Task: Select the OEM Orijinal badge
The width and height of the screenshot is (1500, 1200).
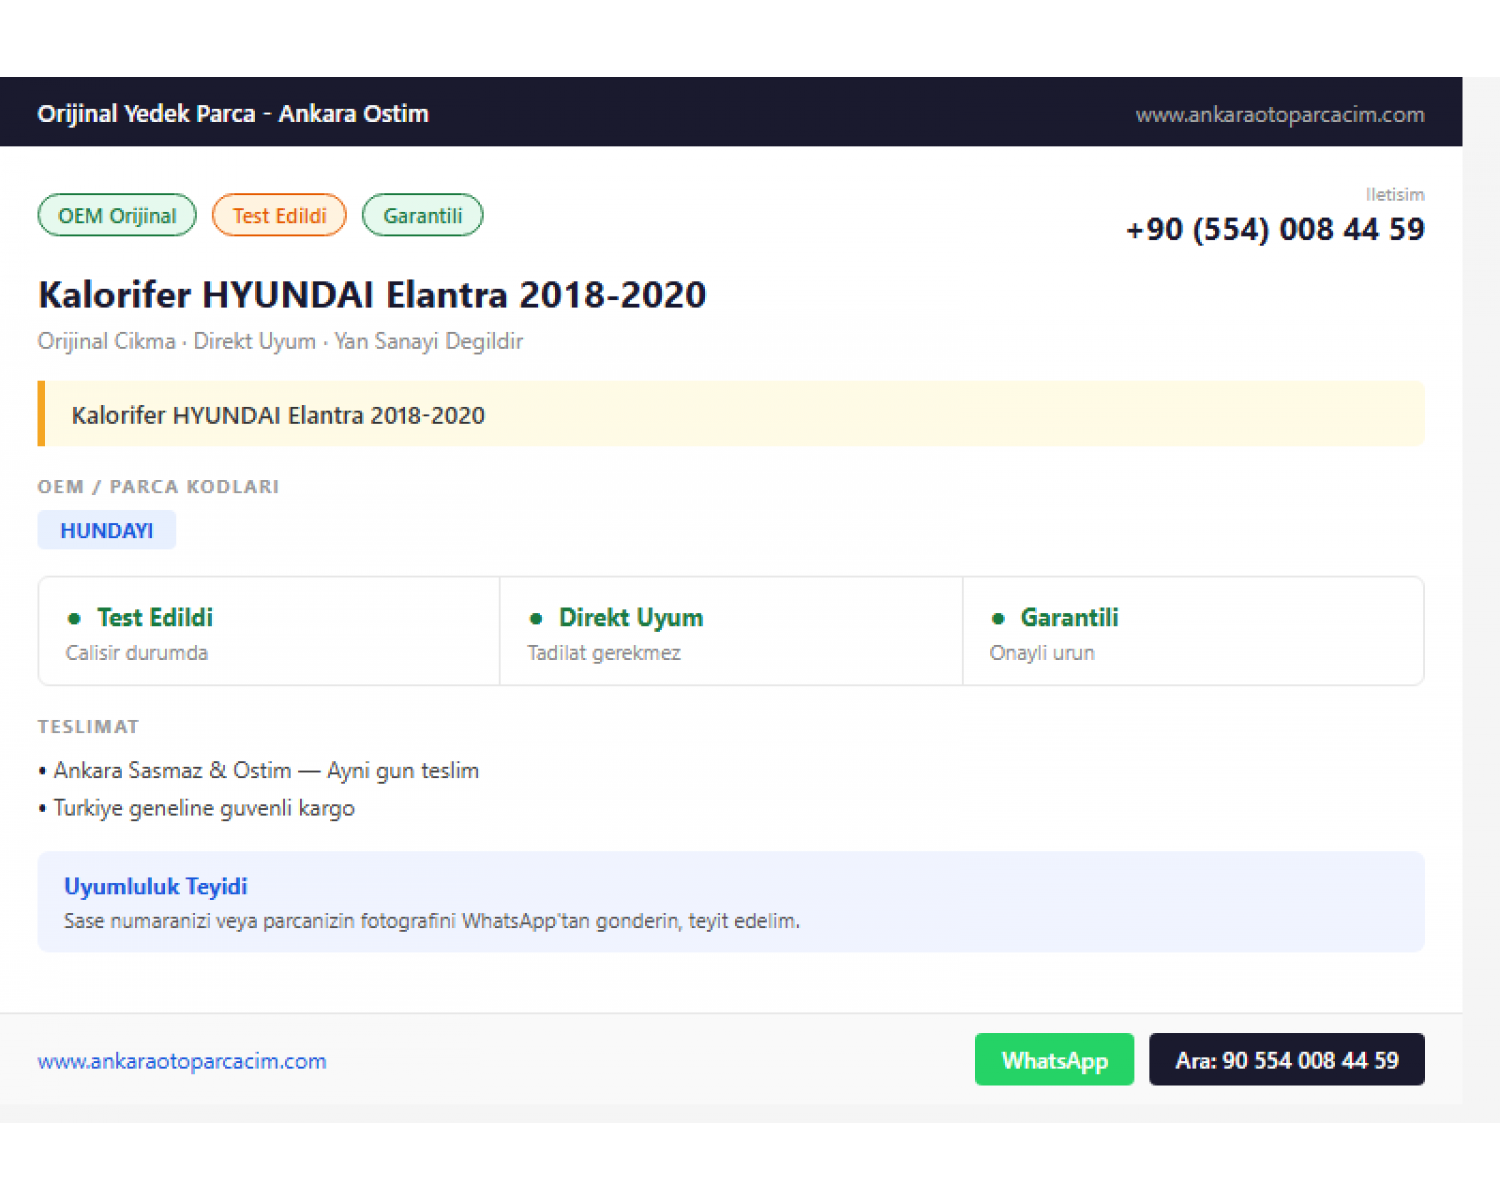Action: [117, 215]
